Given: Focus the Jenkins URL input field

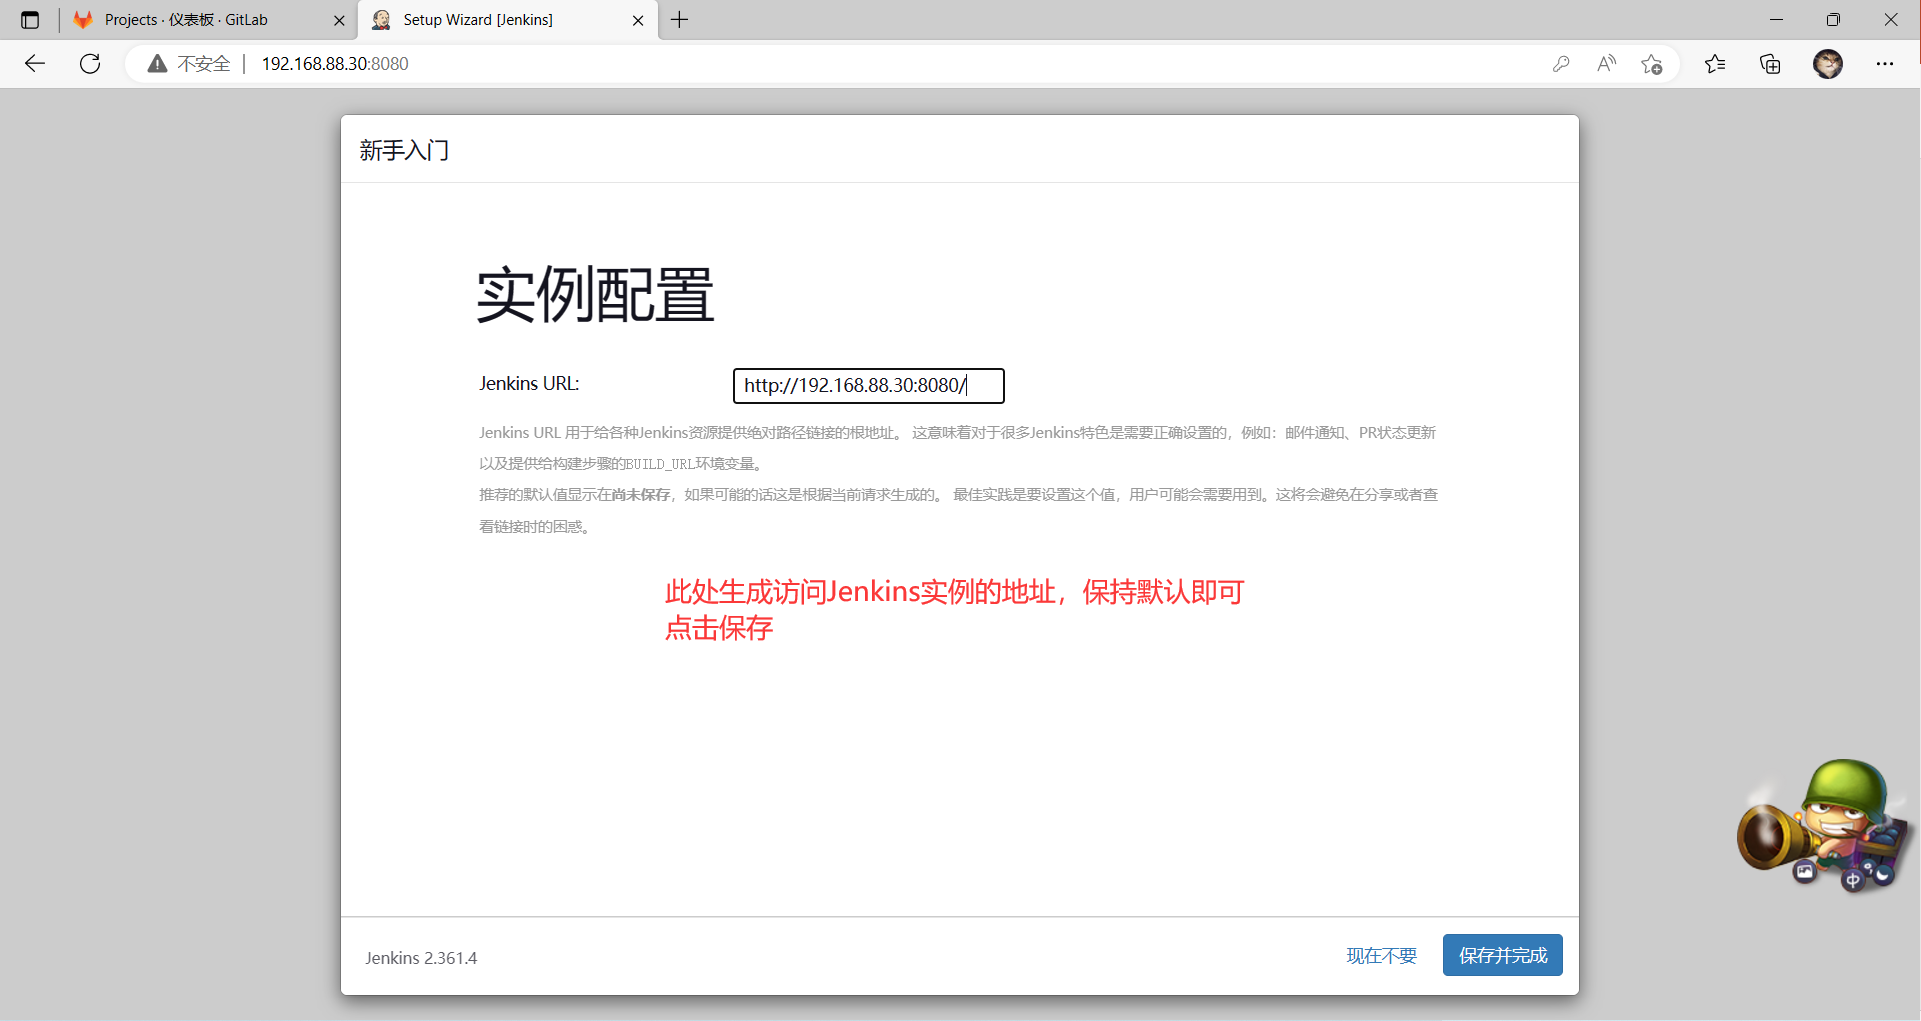Looking at the screenshot, I should [x=868, y=386].
